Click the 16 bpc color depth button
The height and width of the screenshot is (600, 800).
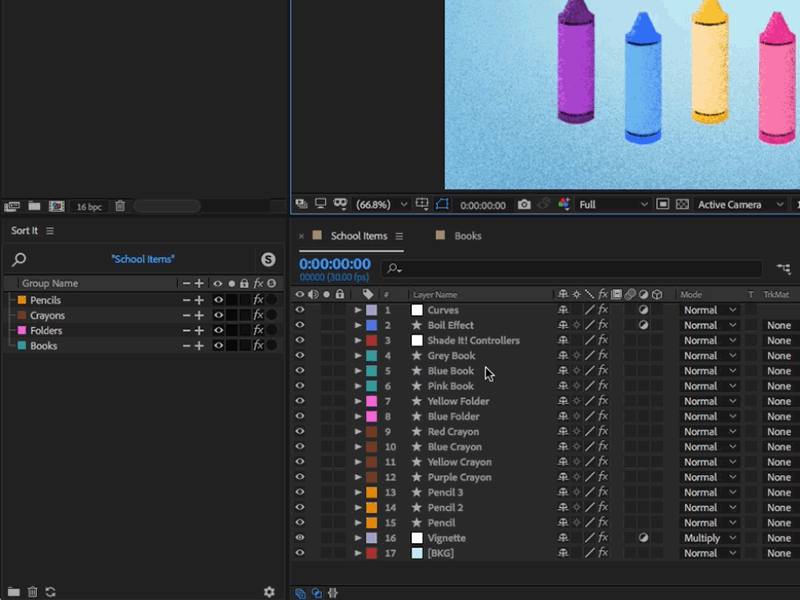pyautogui.click(x=89, y=207)
